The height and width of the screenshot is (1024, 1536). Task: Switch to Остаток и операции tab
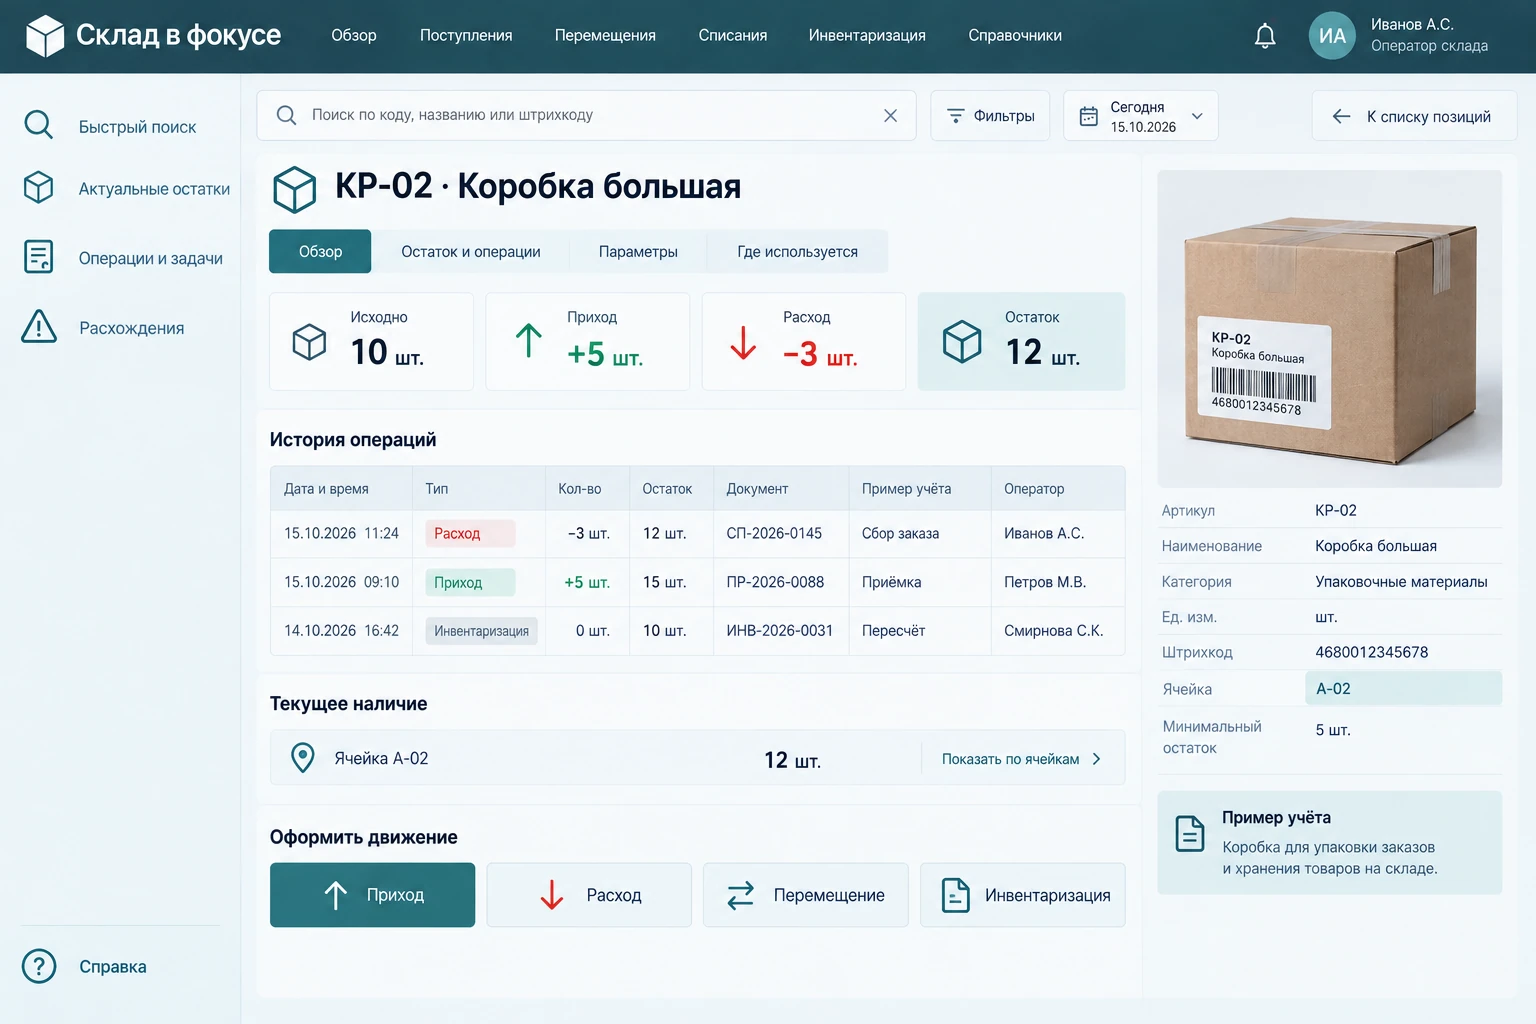click(x=471, y=252)
